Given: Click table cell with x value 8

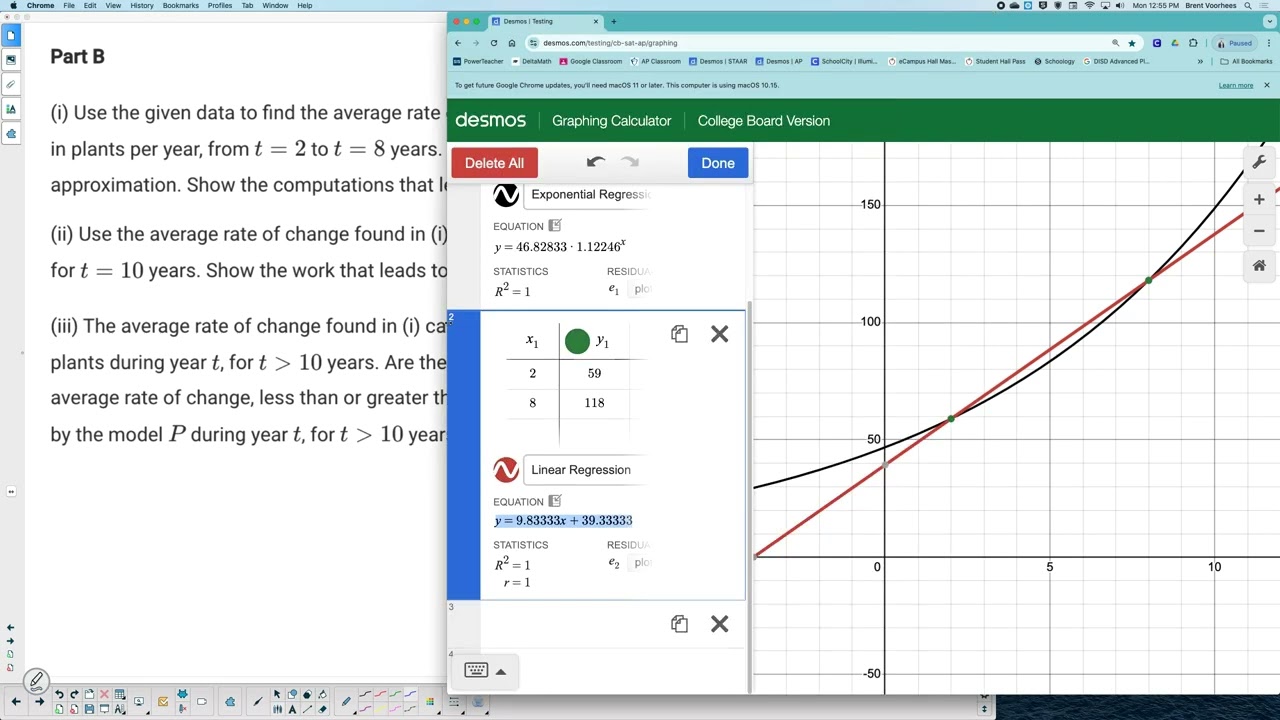Looking at the screenshot, I should point(532,402).
